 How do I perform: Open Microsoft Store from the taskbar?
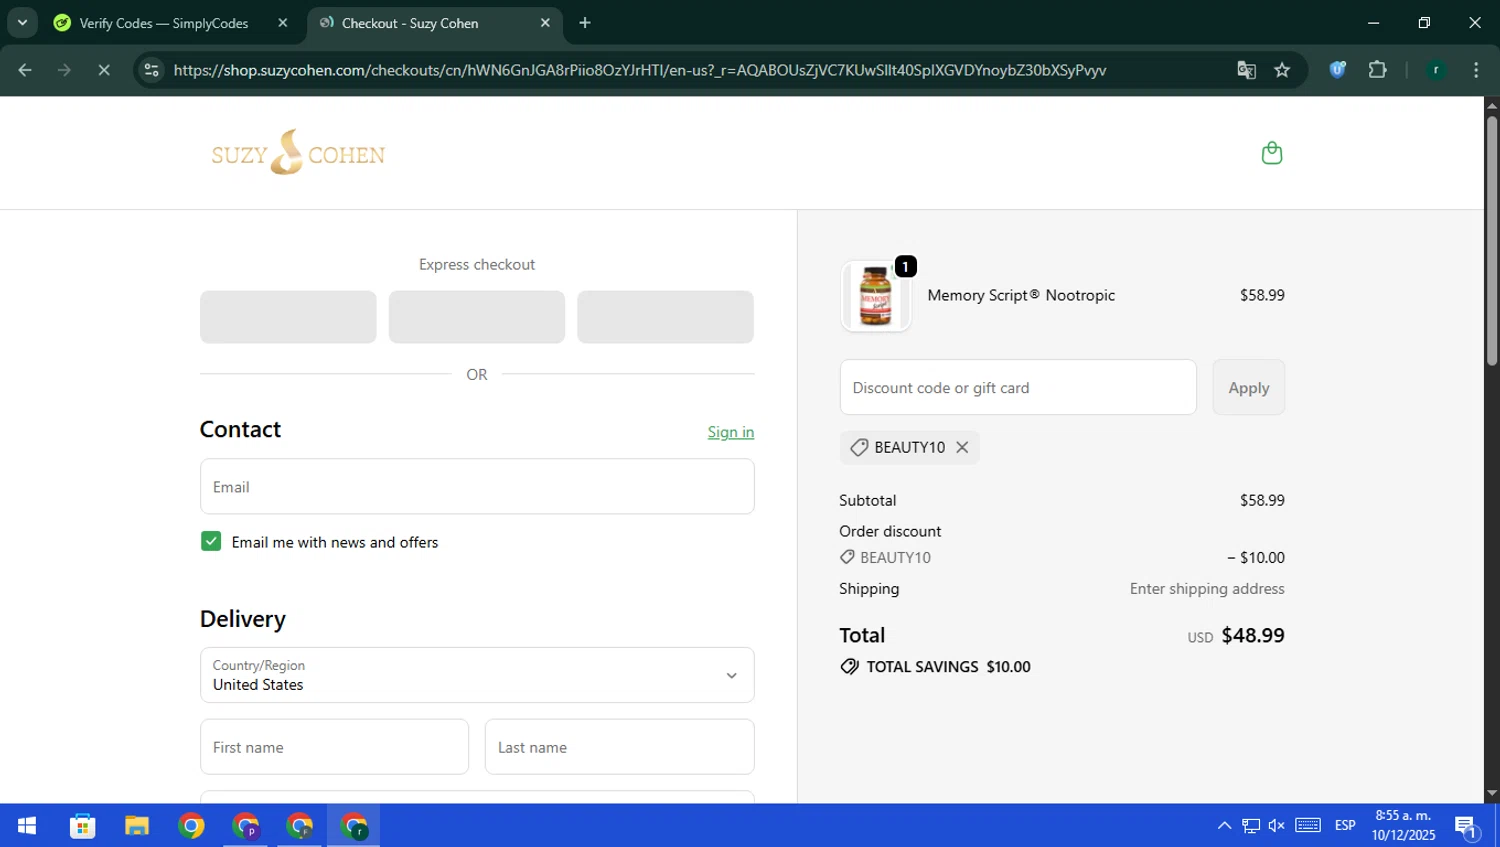[x=83, y=826]
